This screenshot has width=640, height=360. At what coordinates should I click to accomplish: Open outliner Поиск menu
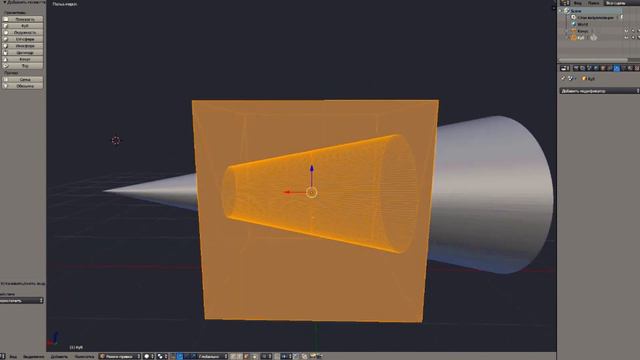click(x=593, y=3)
